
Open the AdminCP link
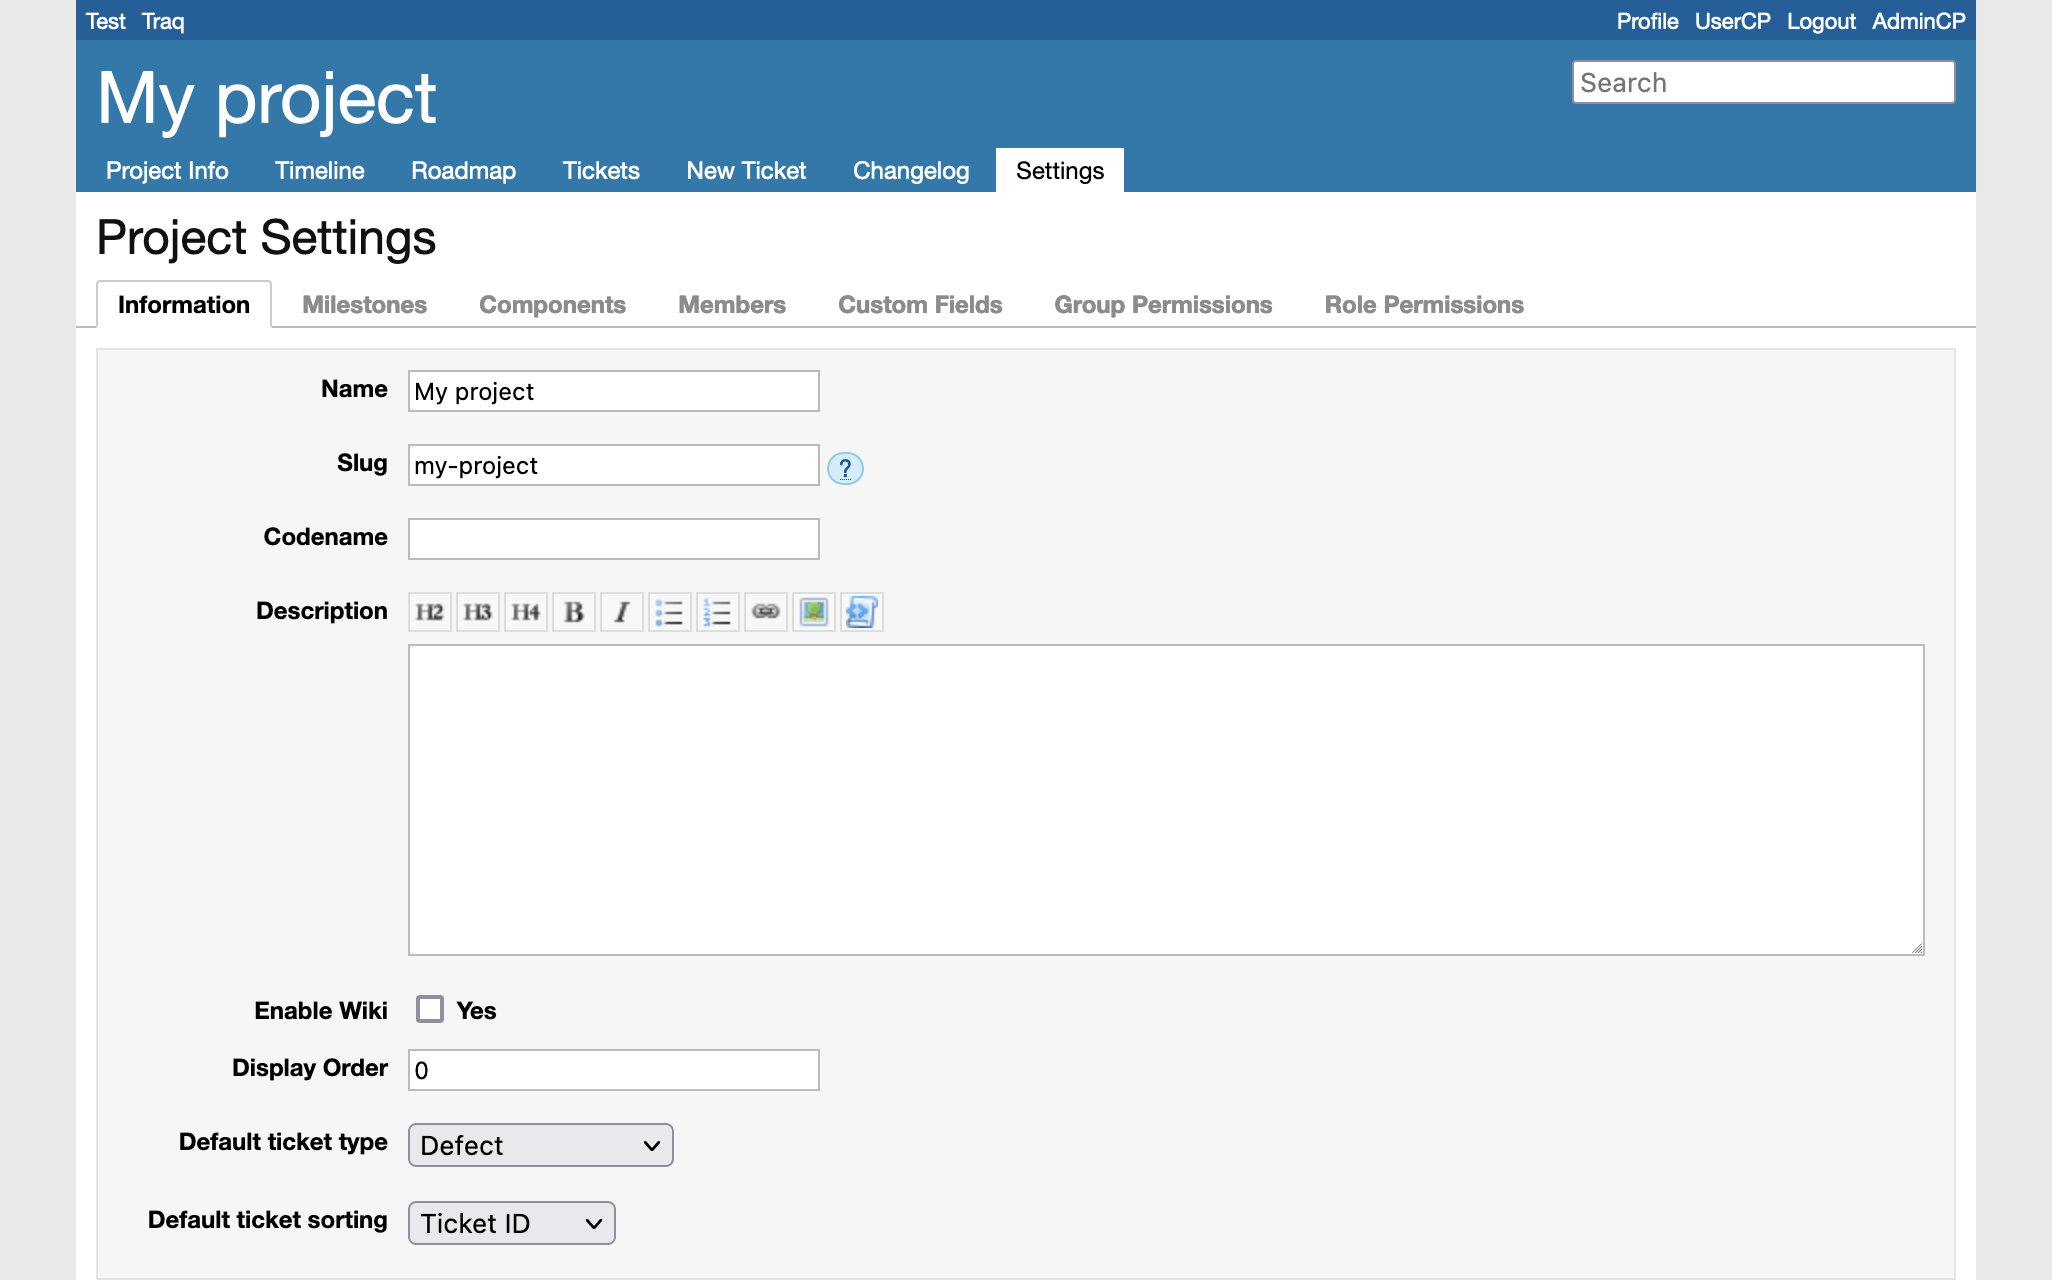coord(1918,21)
